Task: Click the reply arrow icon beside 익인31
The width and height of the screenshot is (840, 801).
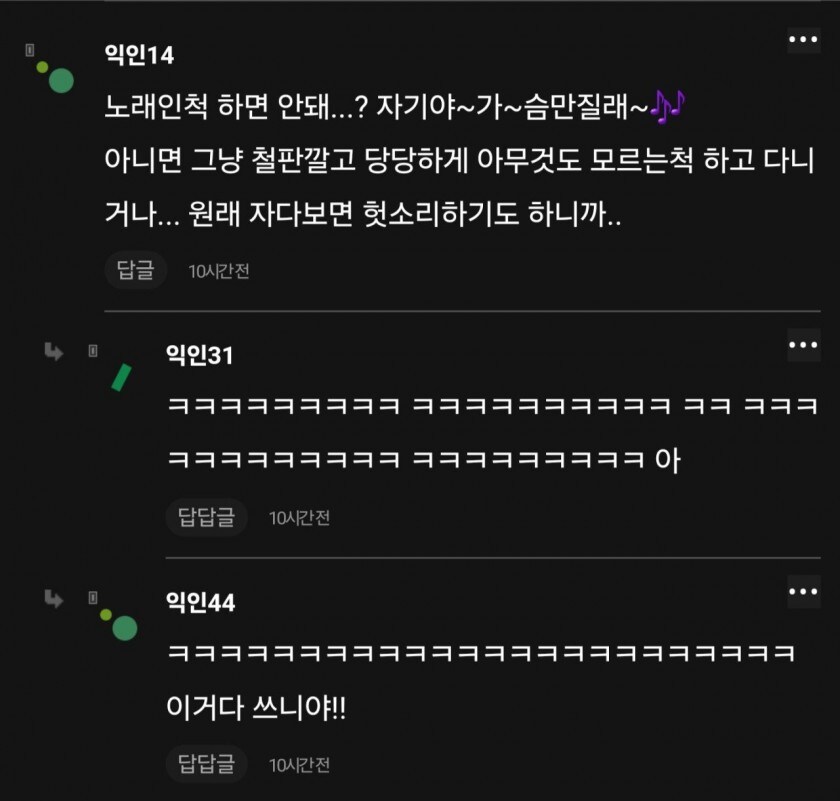Action: point(55,352)
